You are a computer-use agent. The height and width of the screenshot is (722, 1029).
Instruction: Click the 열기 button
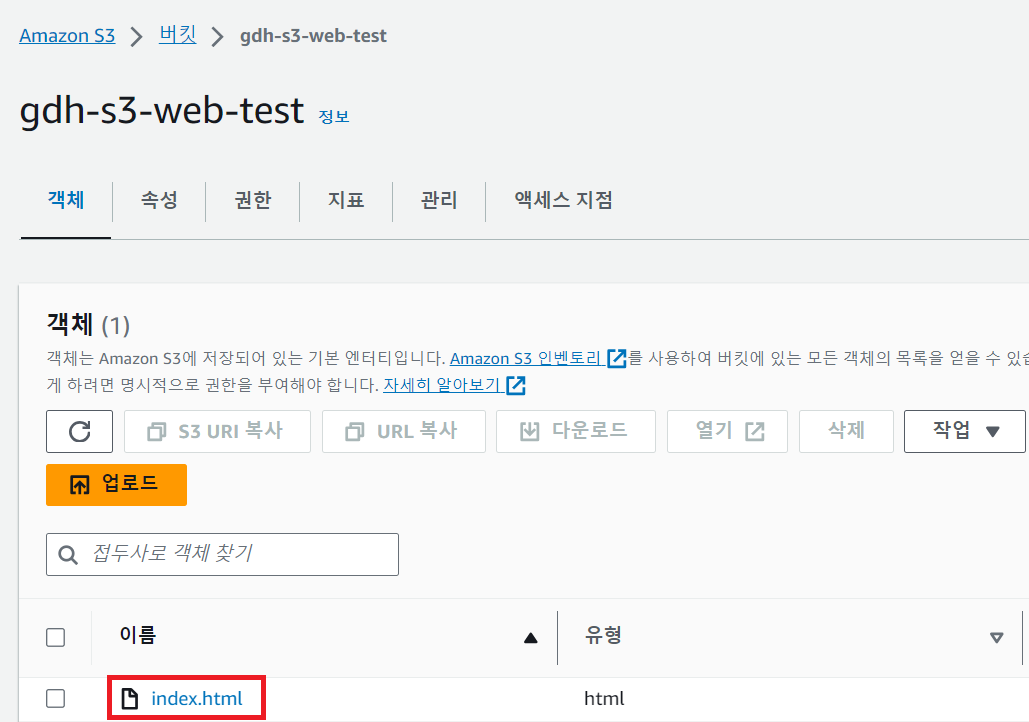pyautogui.click(x=727, y=431)
